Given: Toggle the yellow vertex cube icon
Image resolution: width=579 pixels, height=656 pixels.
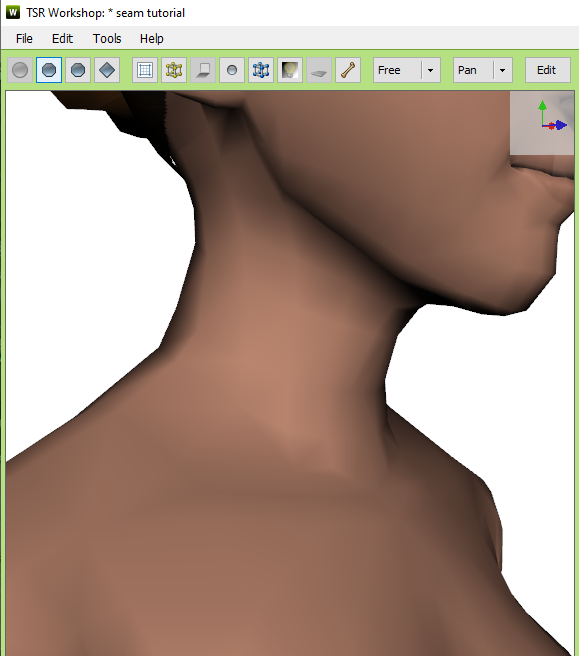Looking at the screenshot, I should coord(174,70).
